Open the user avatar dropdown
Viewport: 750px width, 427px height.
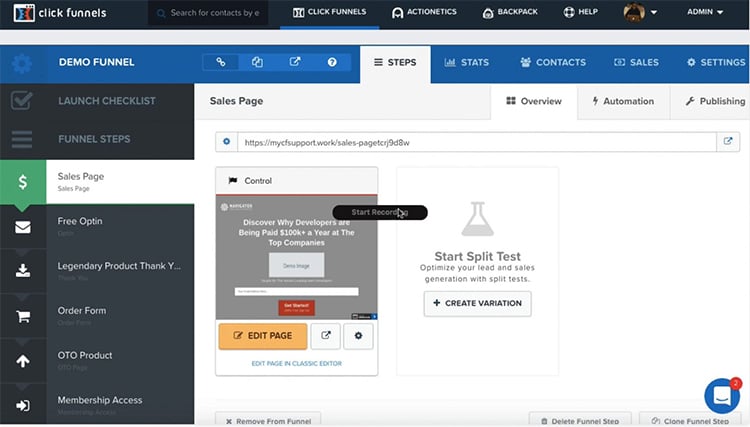(x=640, y=12)
